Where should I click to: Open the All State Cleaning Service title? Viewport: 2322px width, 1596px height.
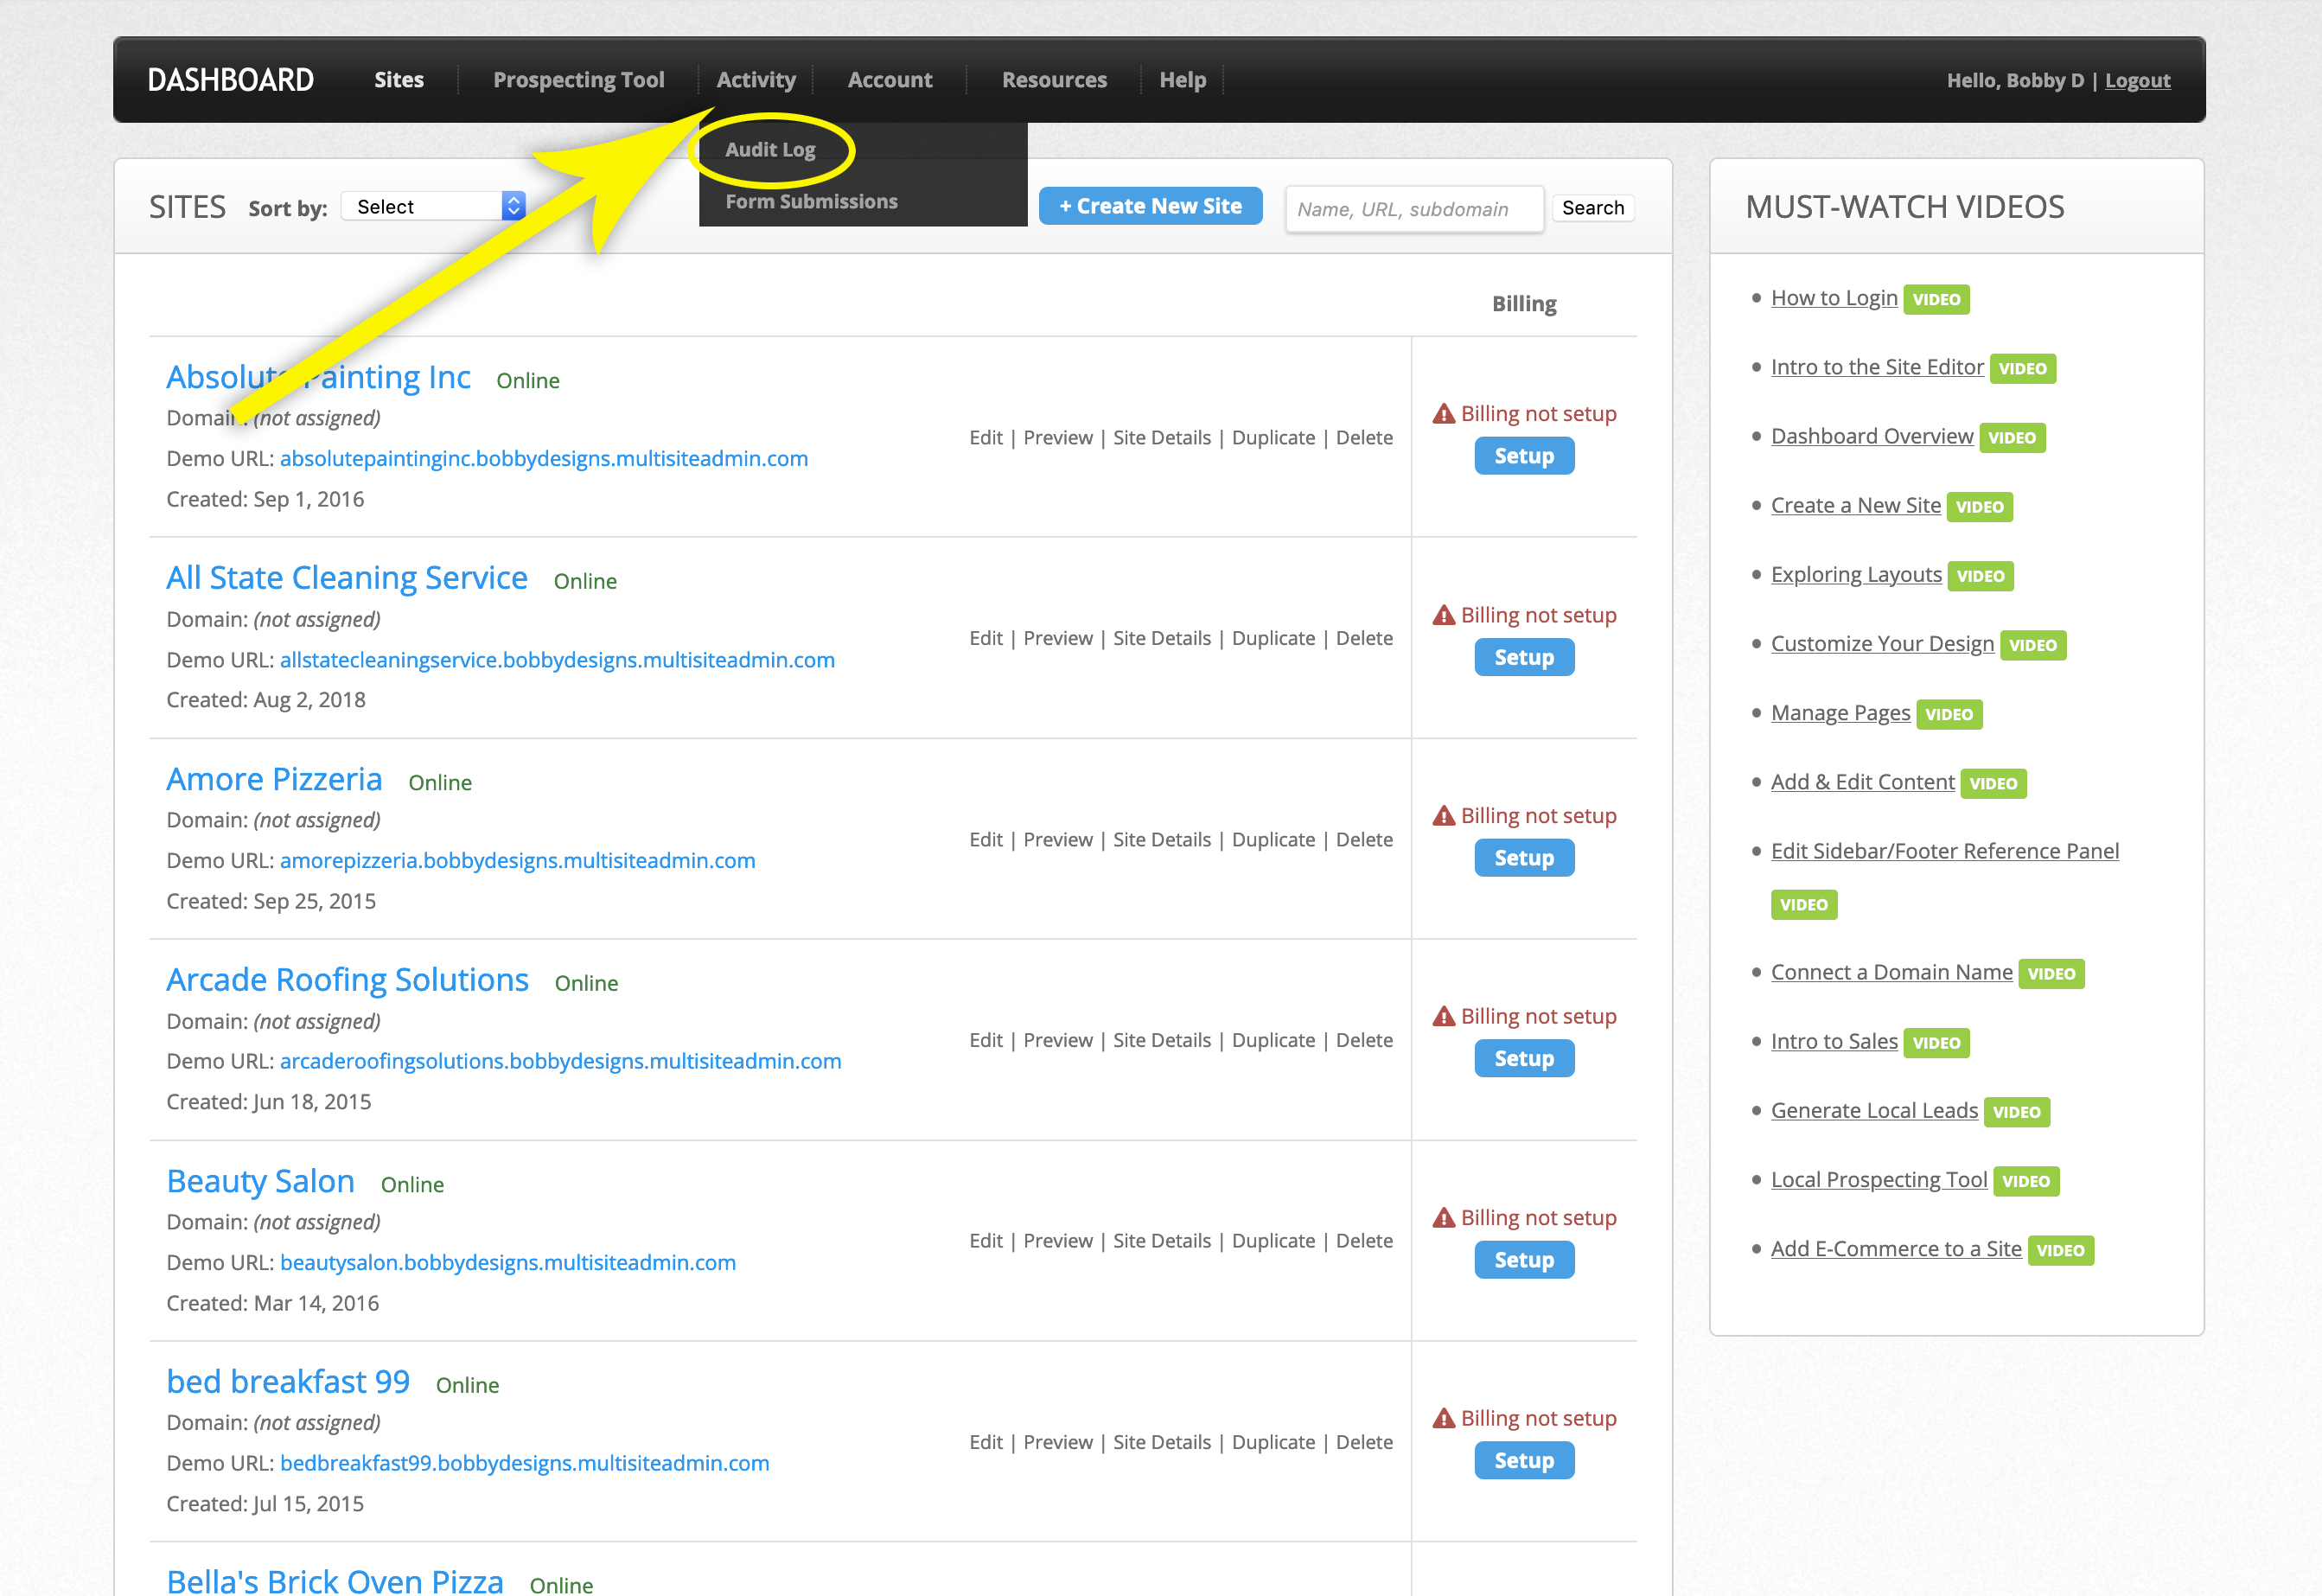[x=347, y=578]
